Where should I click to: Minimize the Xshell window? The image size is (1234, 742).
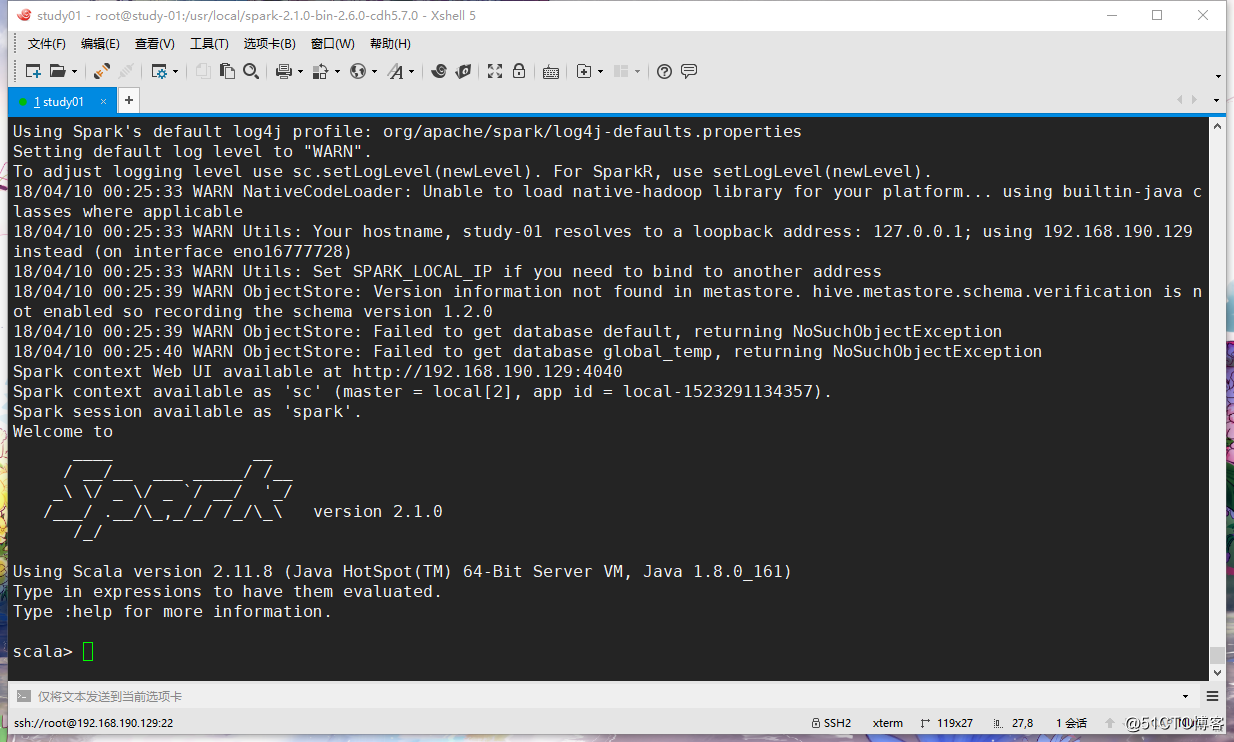tap(1111, 15)
